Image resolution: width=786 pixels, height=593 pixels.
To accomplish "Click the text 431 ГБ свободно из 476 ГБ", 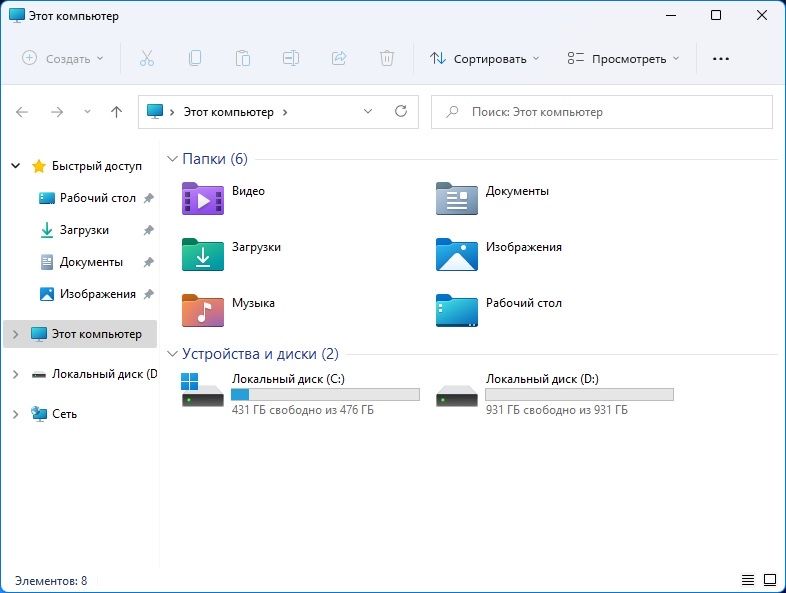I will [x=303, y=410].
